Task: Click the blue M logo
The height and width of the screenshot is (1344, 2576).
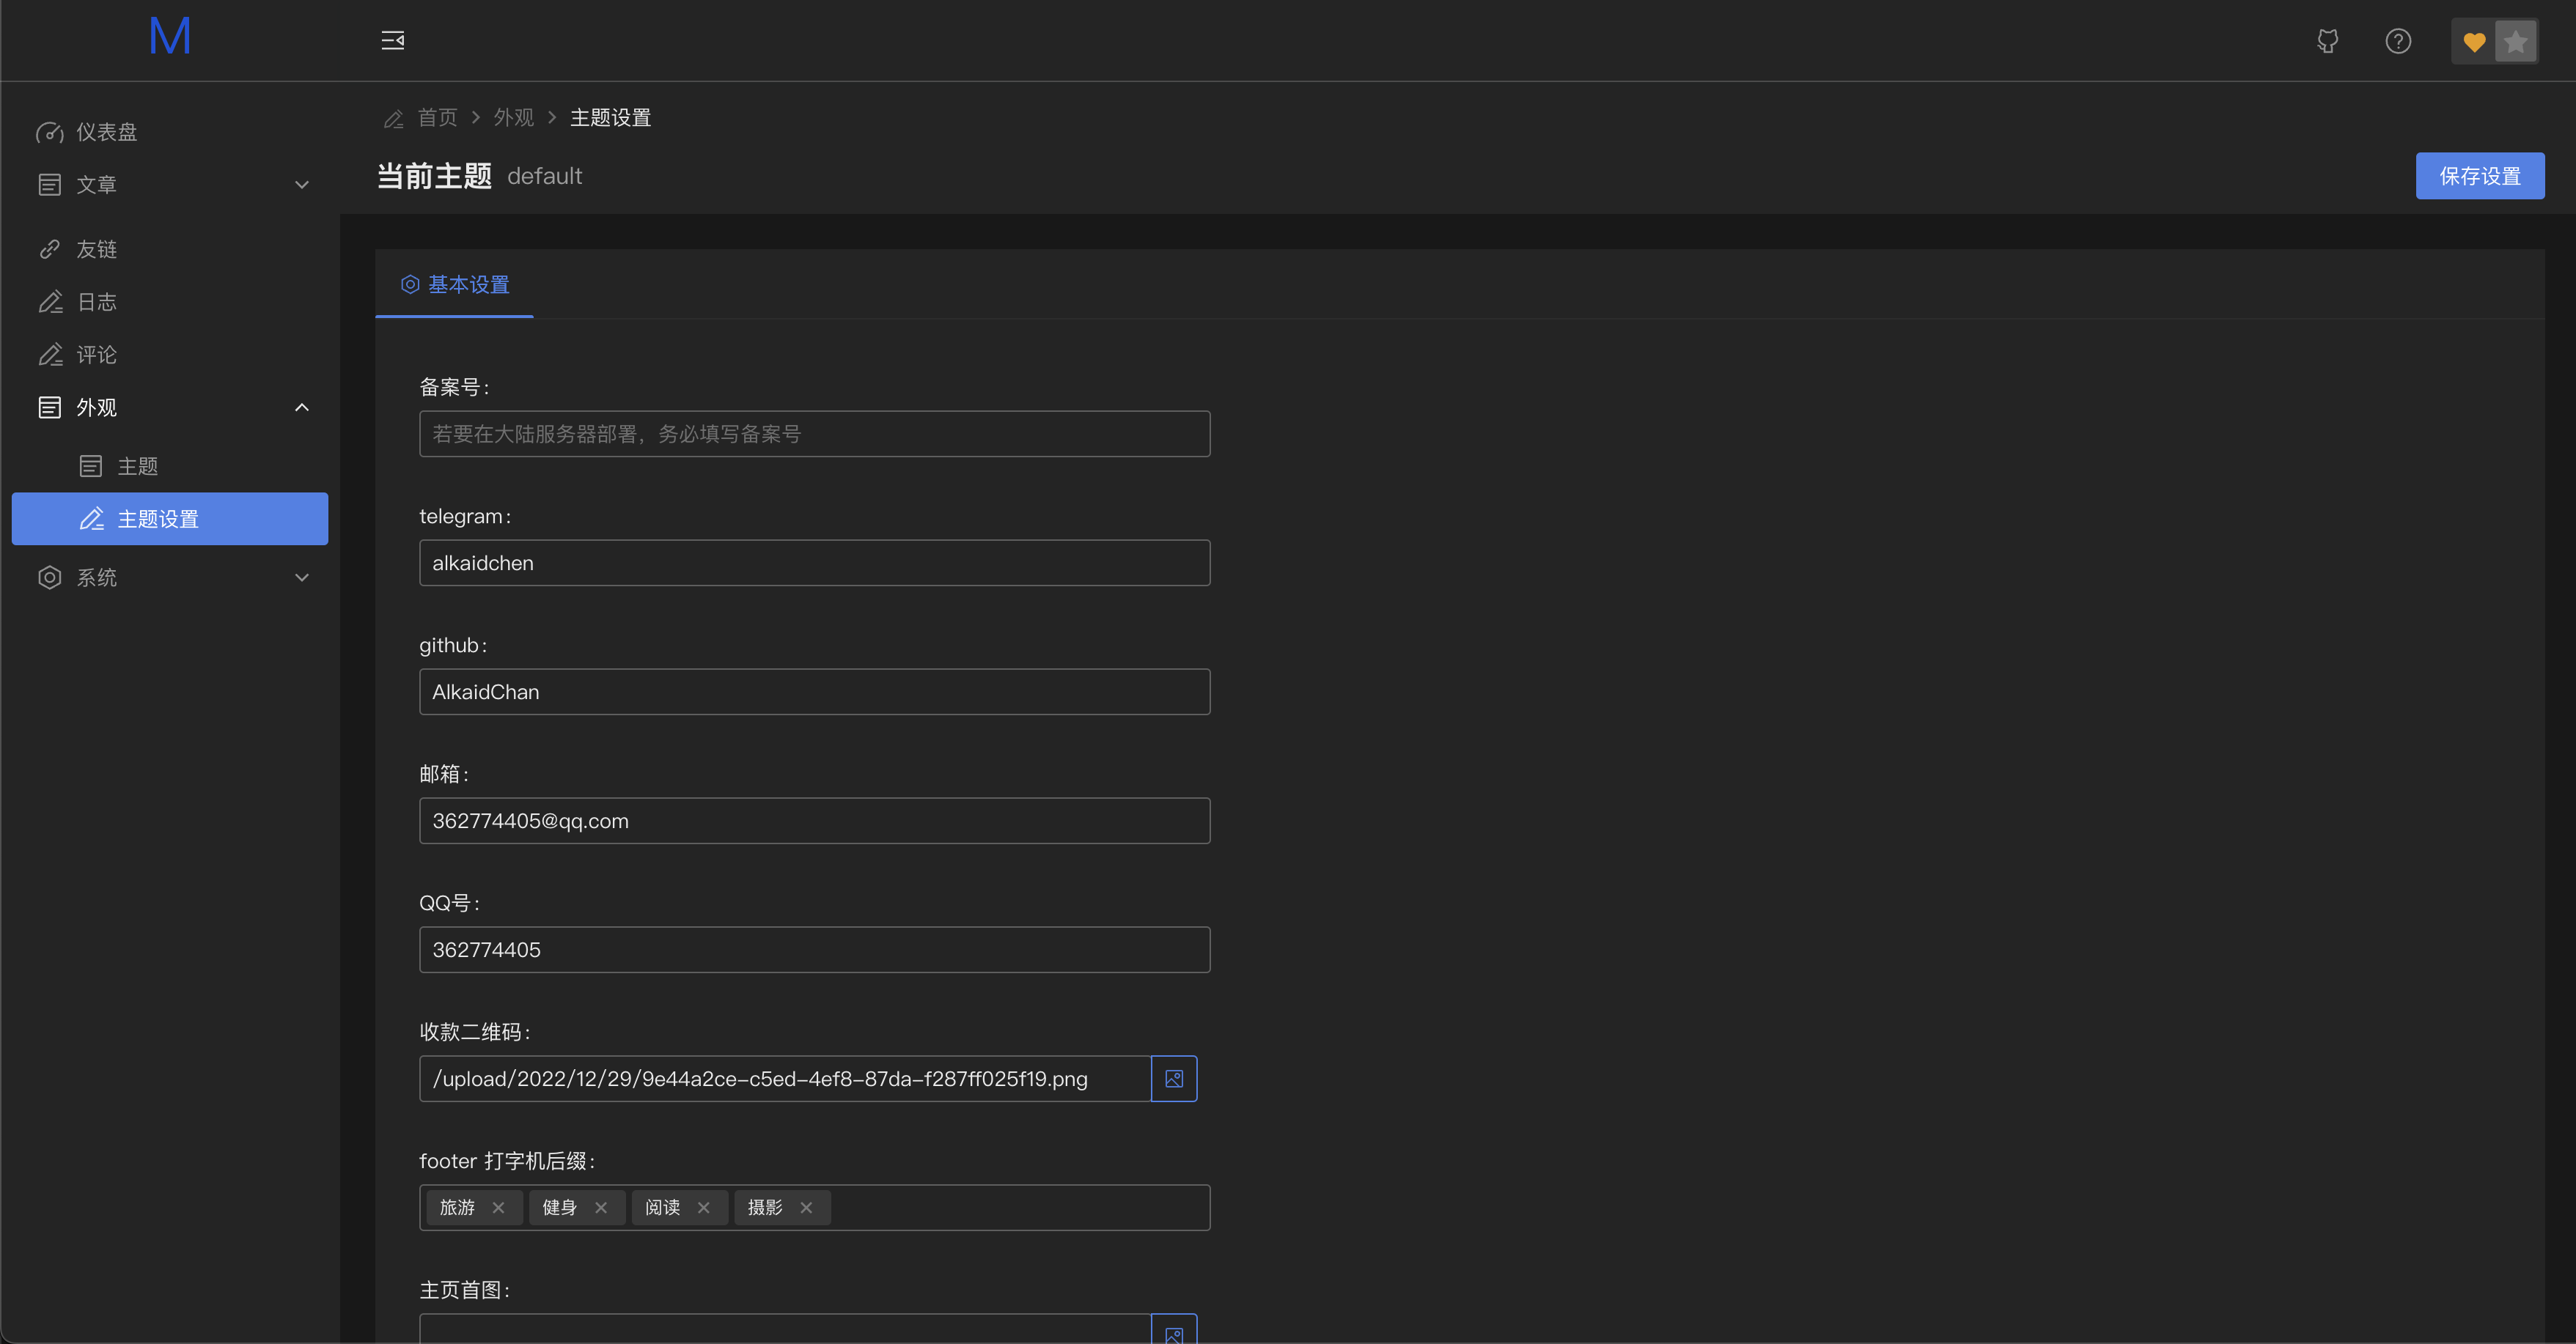Action: coord(169,37)
